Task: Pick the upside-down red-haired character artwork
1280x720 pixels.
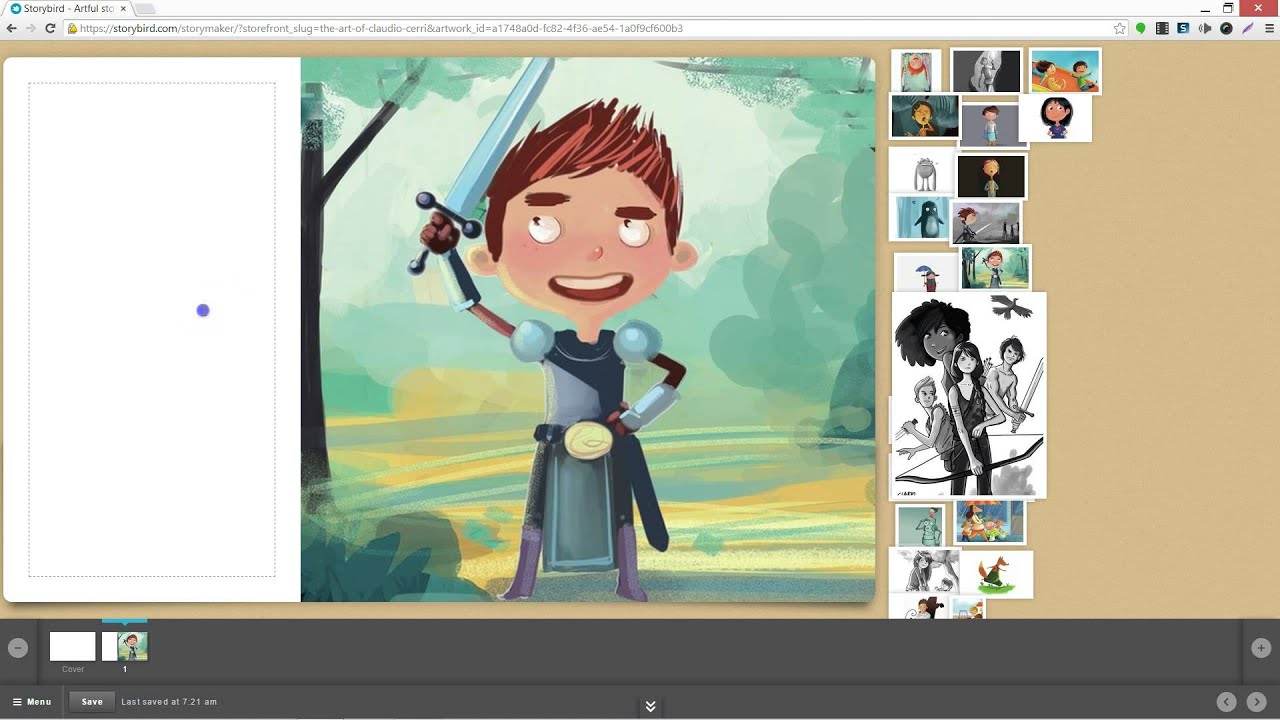Action: [916, 72]
